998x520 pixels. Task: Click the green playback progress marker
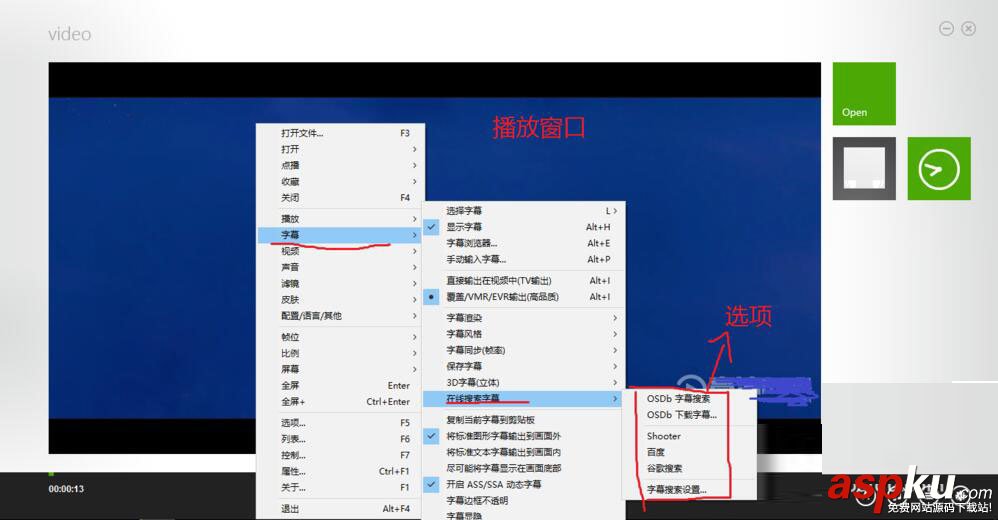click(51, 474)
